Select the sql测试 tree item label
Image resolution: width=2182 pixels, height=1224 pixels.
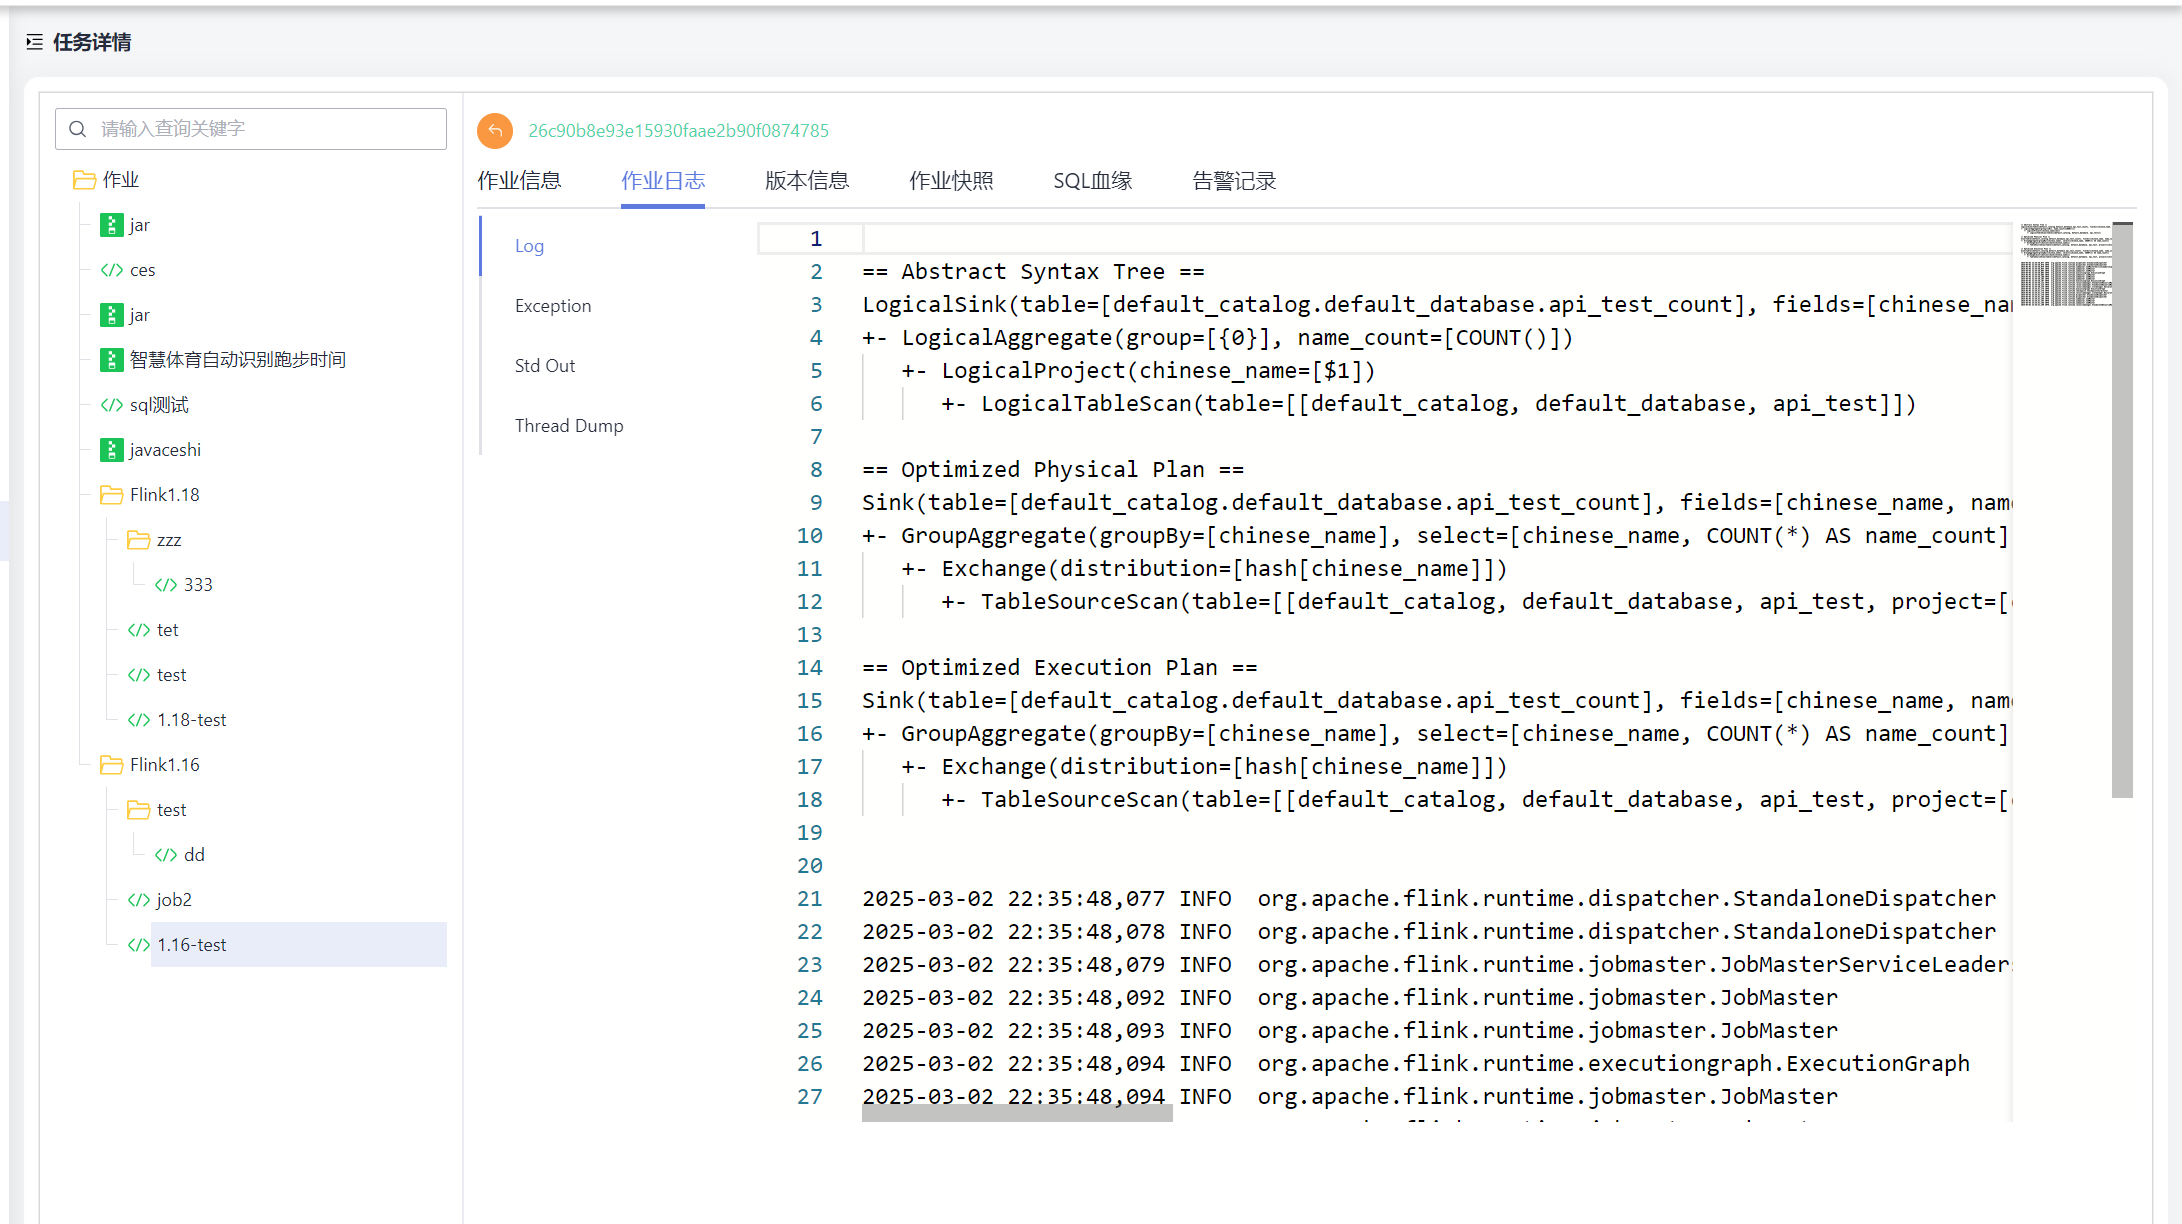tap(159, 405)
